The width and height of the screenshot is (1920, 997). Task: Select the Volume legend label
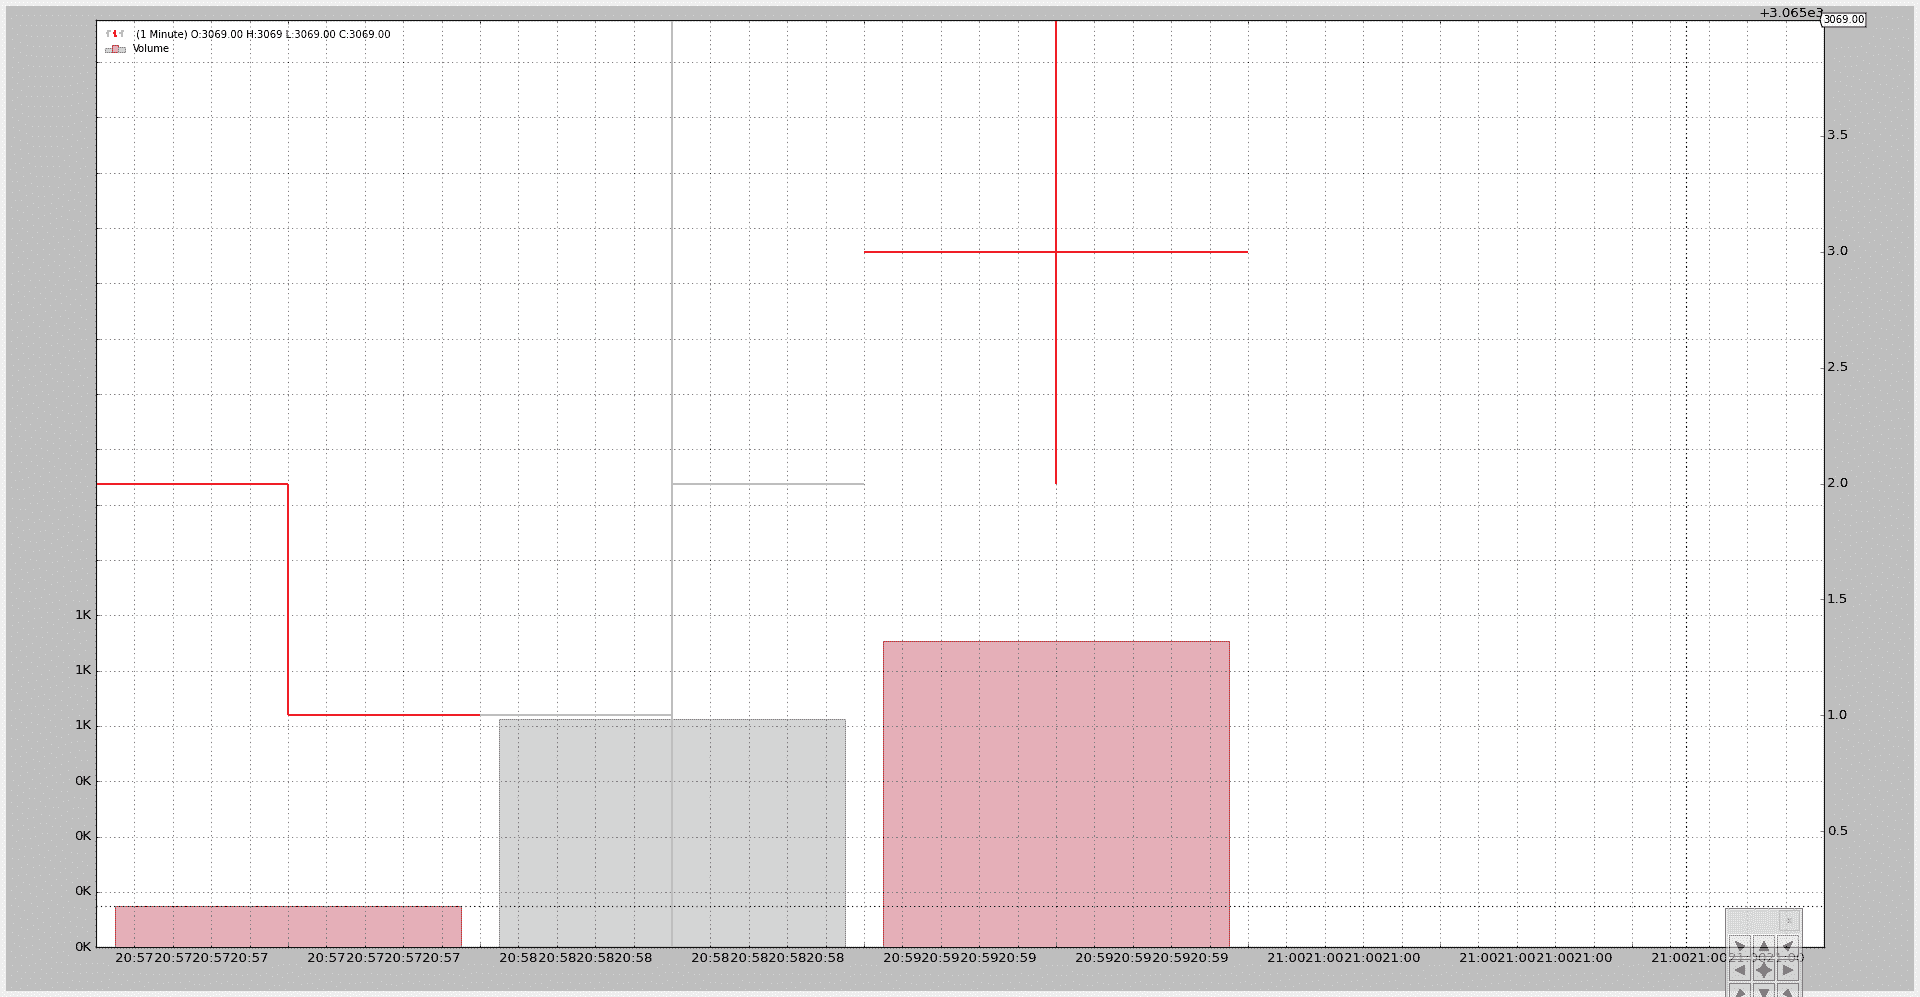tap(151, 49)
